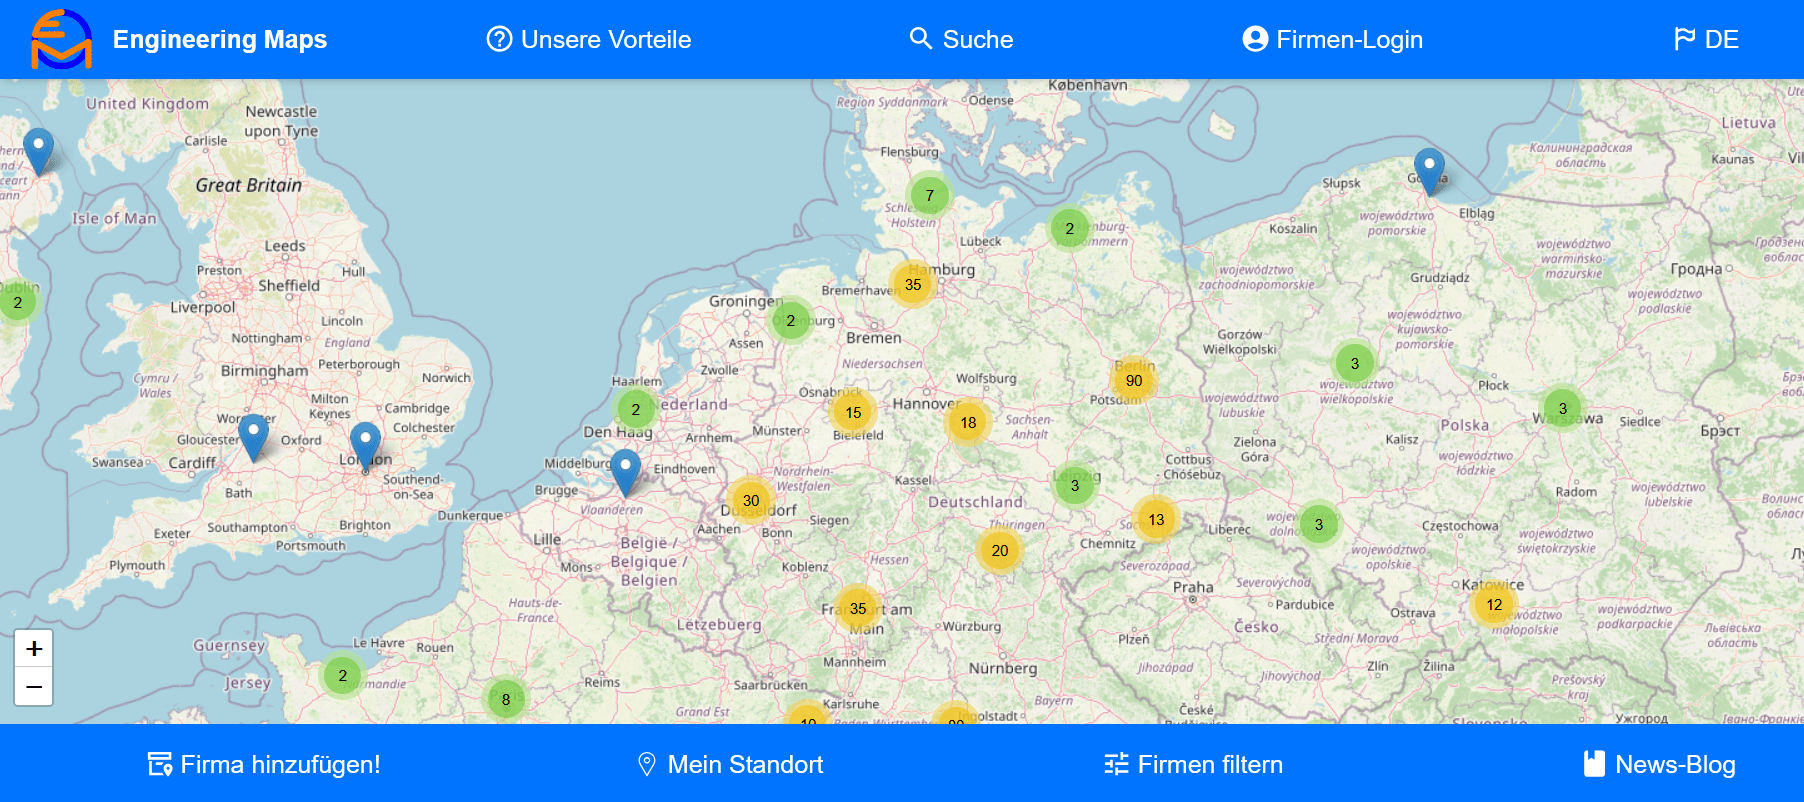Open the Unsere Vorteile page
1804x802 pixels.
coord(589,39)
